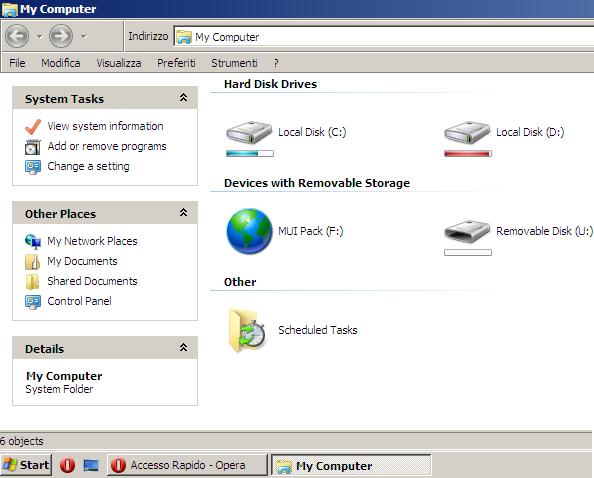Select the Local Disk (C:) drive icon
The height and width of the screenshot is (478, 594).
point(249,132)
